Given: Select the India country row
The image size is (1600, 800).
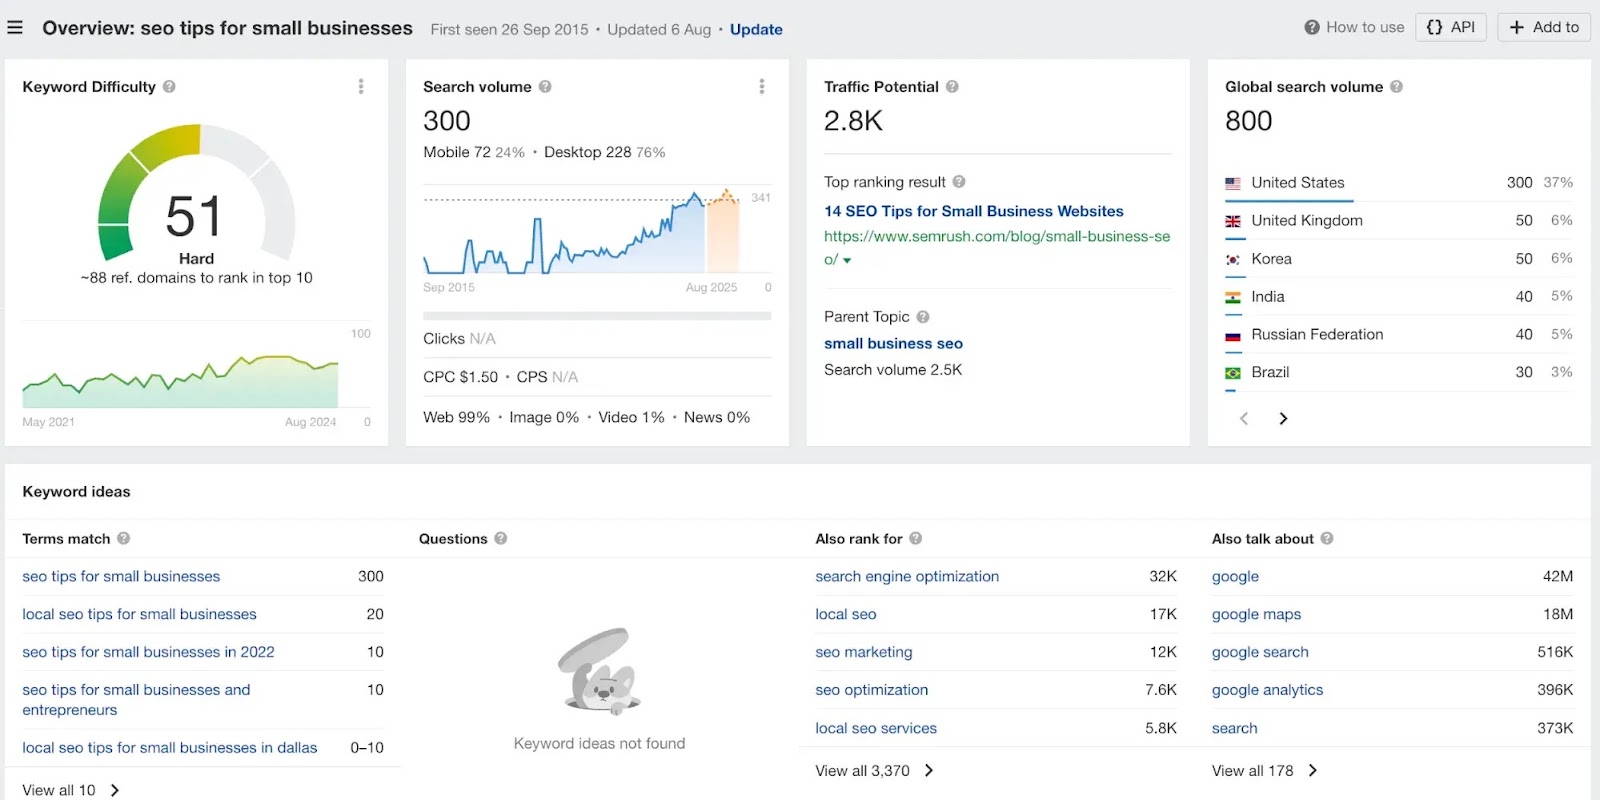Looking at the screenshot, I should 1399,297.
